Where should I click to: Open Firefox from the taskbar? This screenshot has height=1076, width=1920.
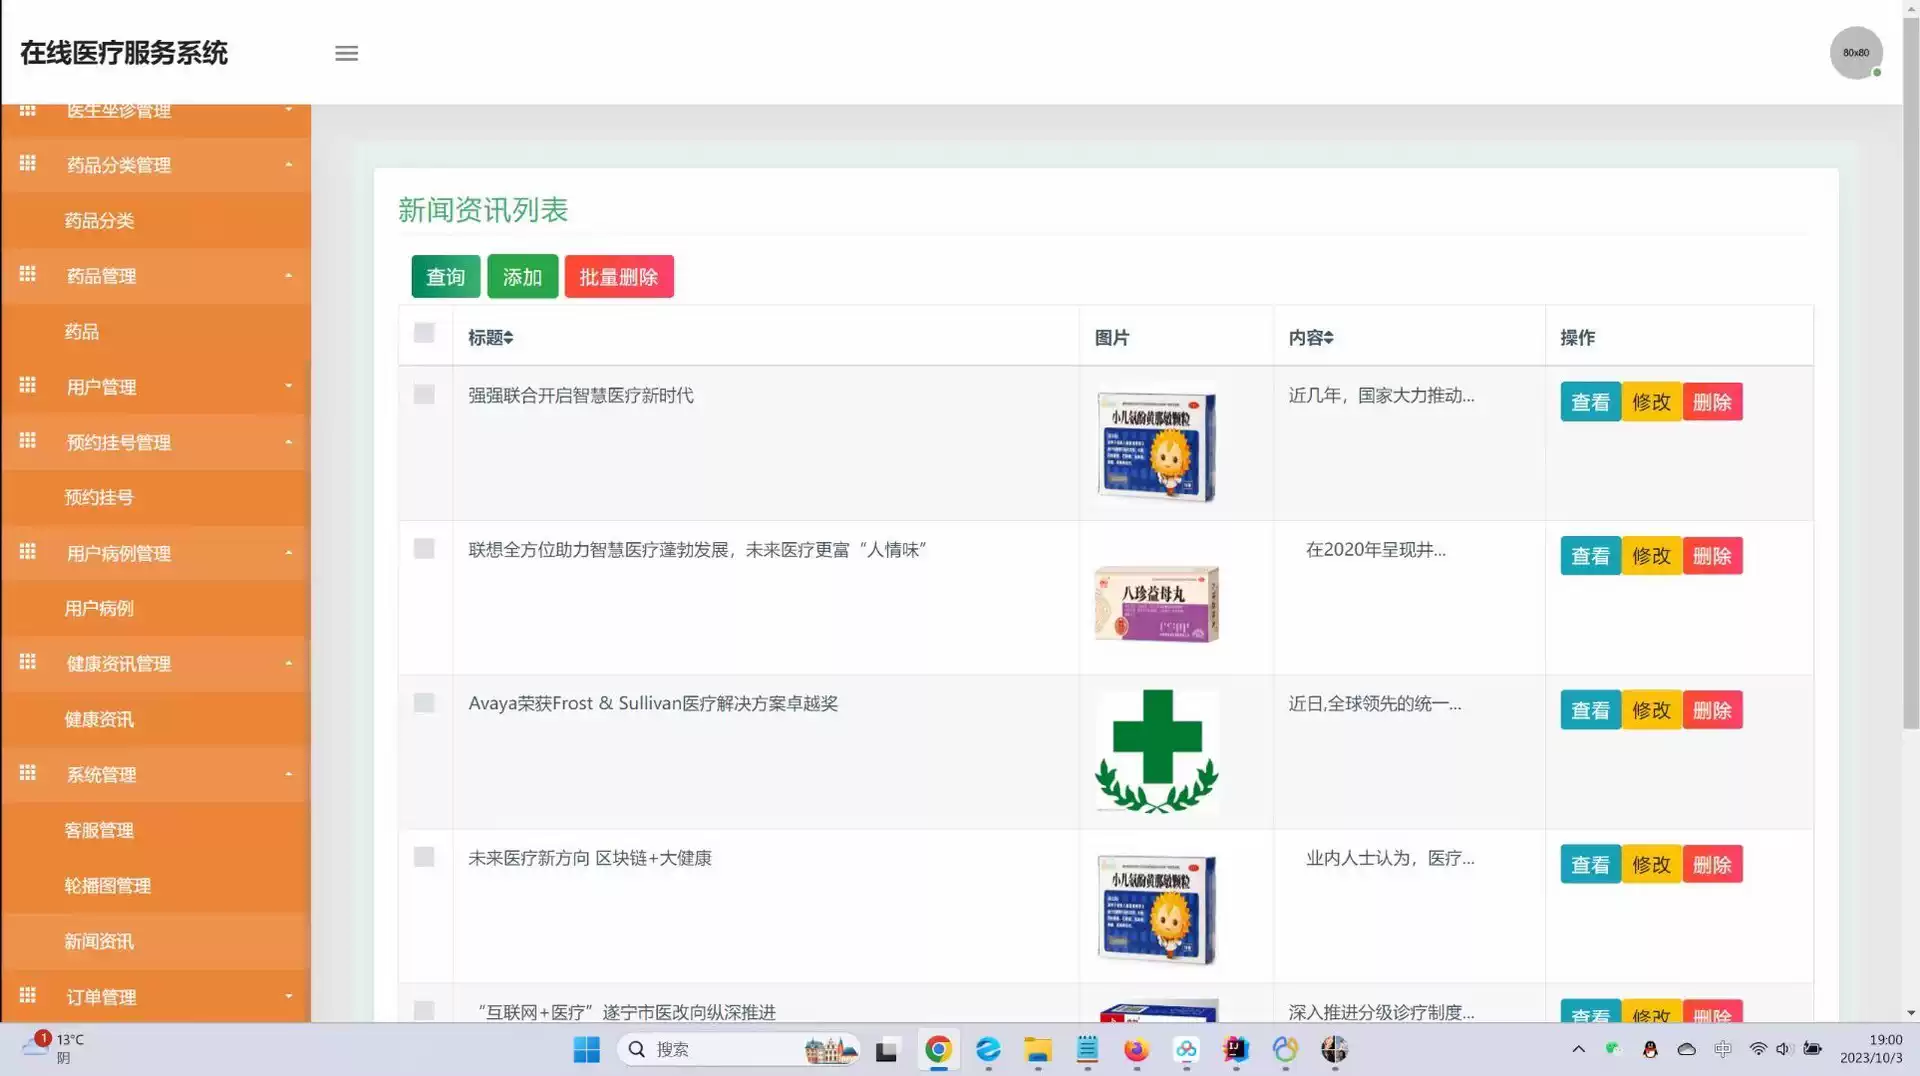point(1136,1049)
